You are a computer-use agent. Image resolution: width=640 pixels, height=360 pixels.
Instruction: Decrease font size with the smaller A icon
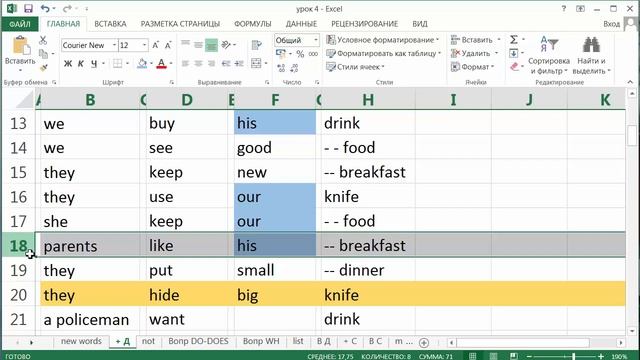point(168,45)
